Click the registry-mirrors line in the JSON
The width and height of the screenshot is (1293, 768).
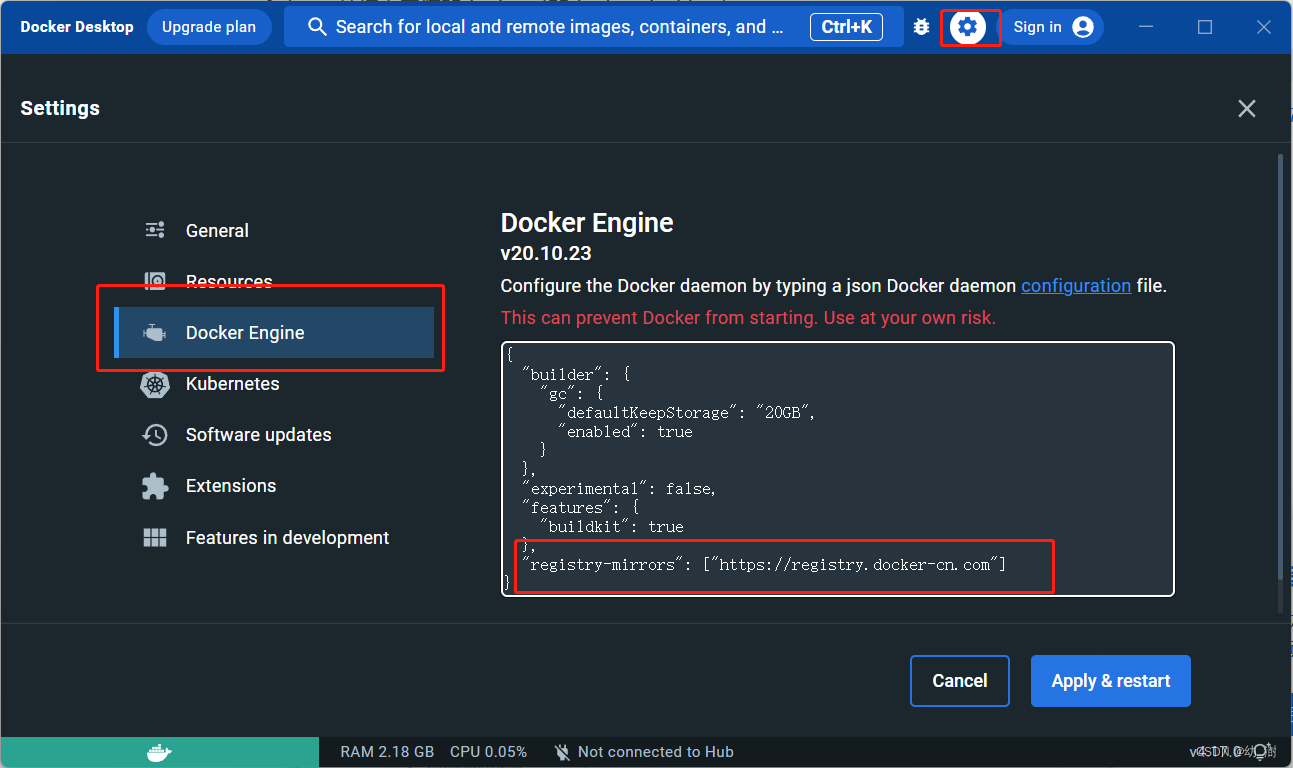[x=764, y=565]
